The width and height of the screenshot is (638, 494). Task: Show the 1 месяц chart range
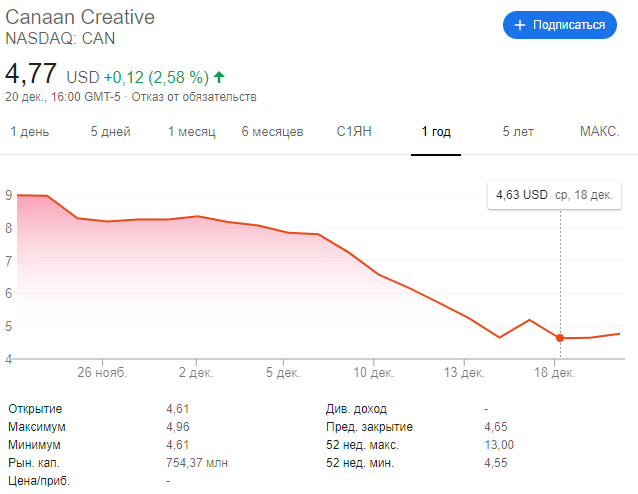pos(191,132)
